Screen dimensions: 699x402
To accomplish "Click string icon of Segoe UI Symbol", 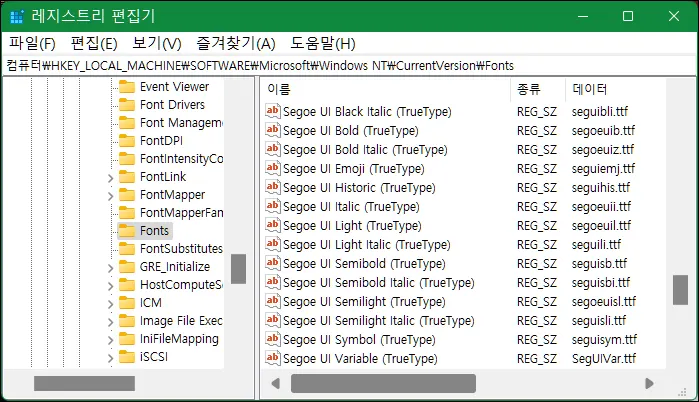I will click(x=272, y=339).
